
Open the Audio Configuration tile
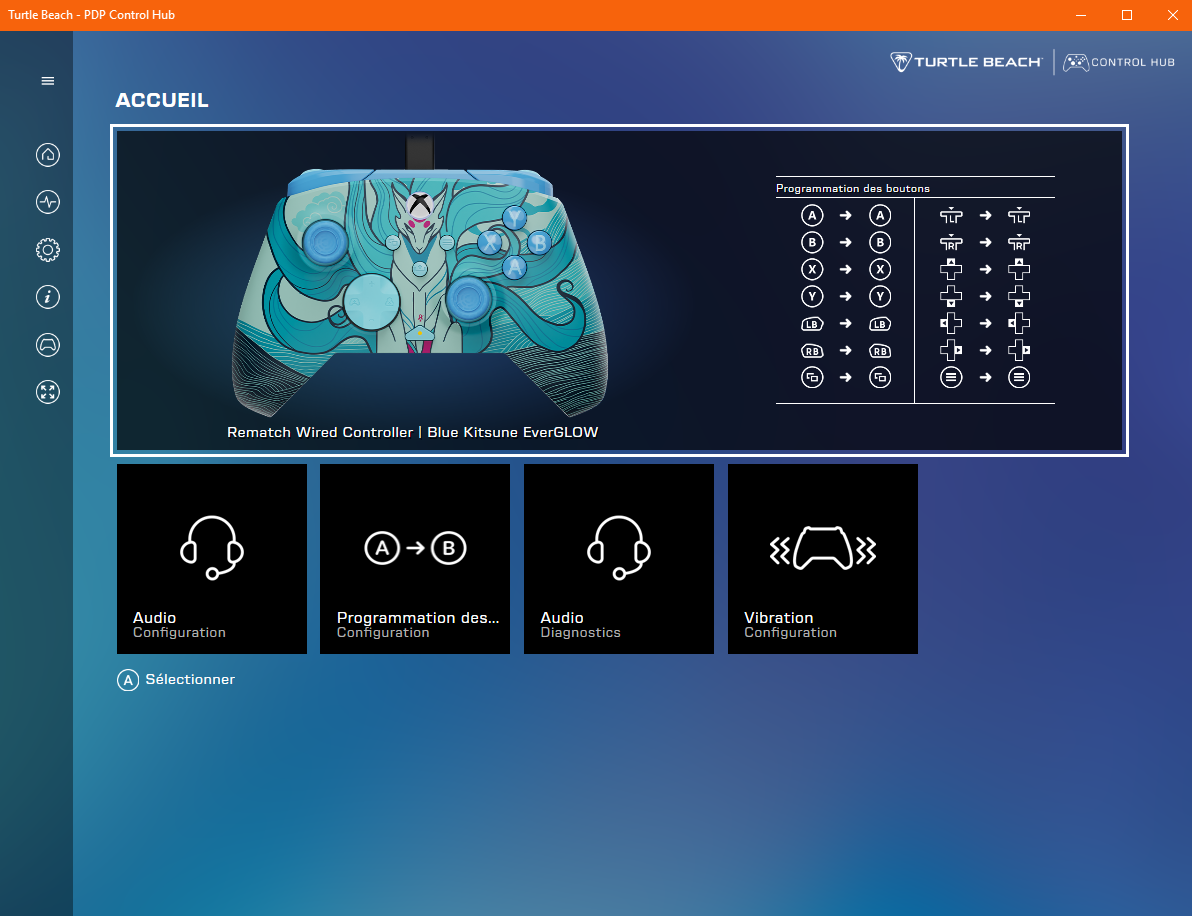[x=212, y=559]
